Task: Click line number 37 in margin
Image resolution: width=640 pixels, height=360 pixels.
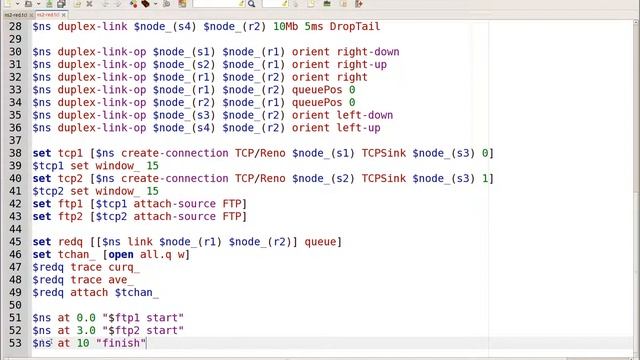Action: point(15,141)
